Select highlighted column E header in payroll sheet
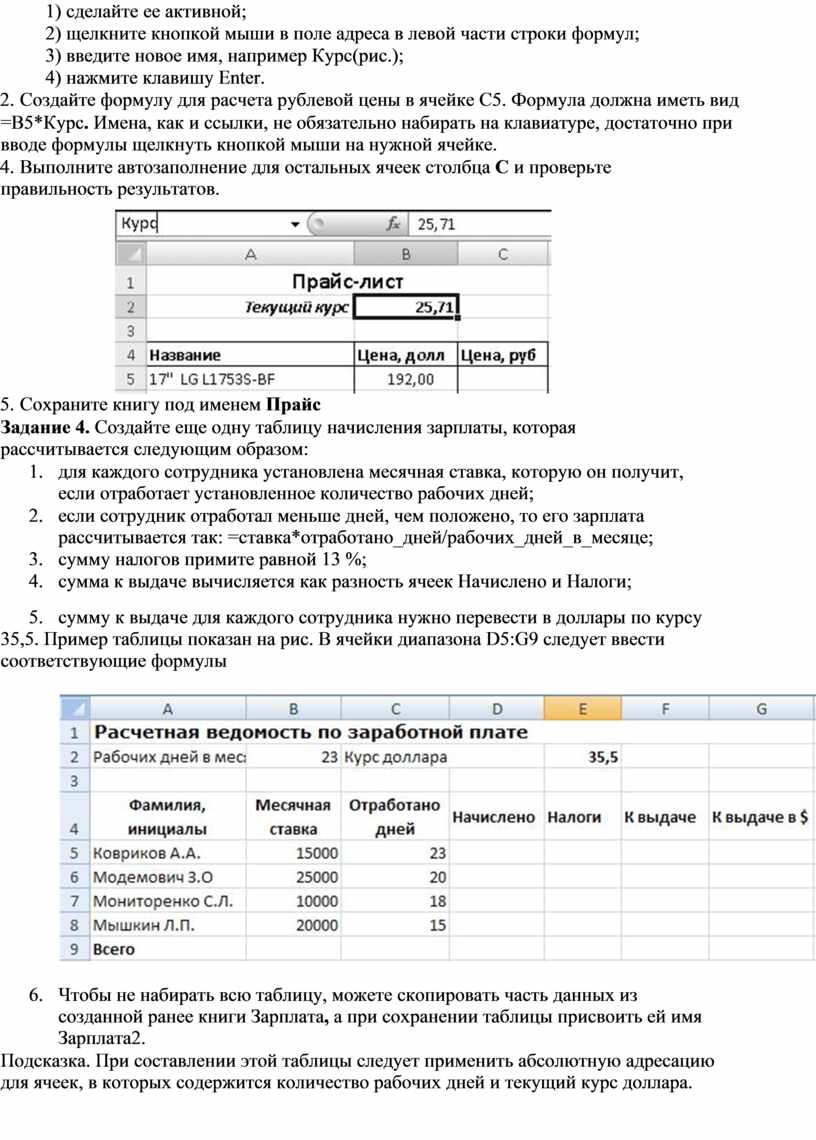This screenshot has height=1140, width=816. click(x=583, y=708)
